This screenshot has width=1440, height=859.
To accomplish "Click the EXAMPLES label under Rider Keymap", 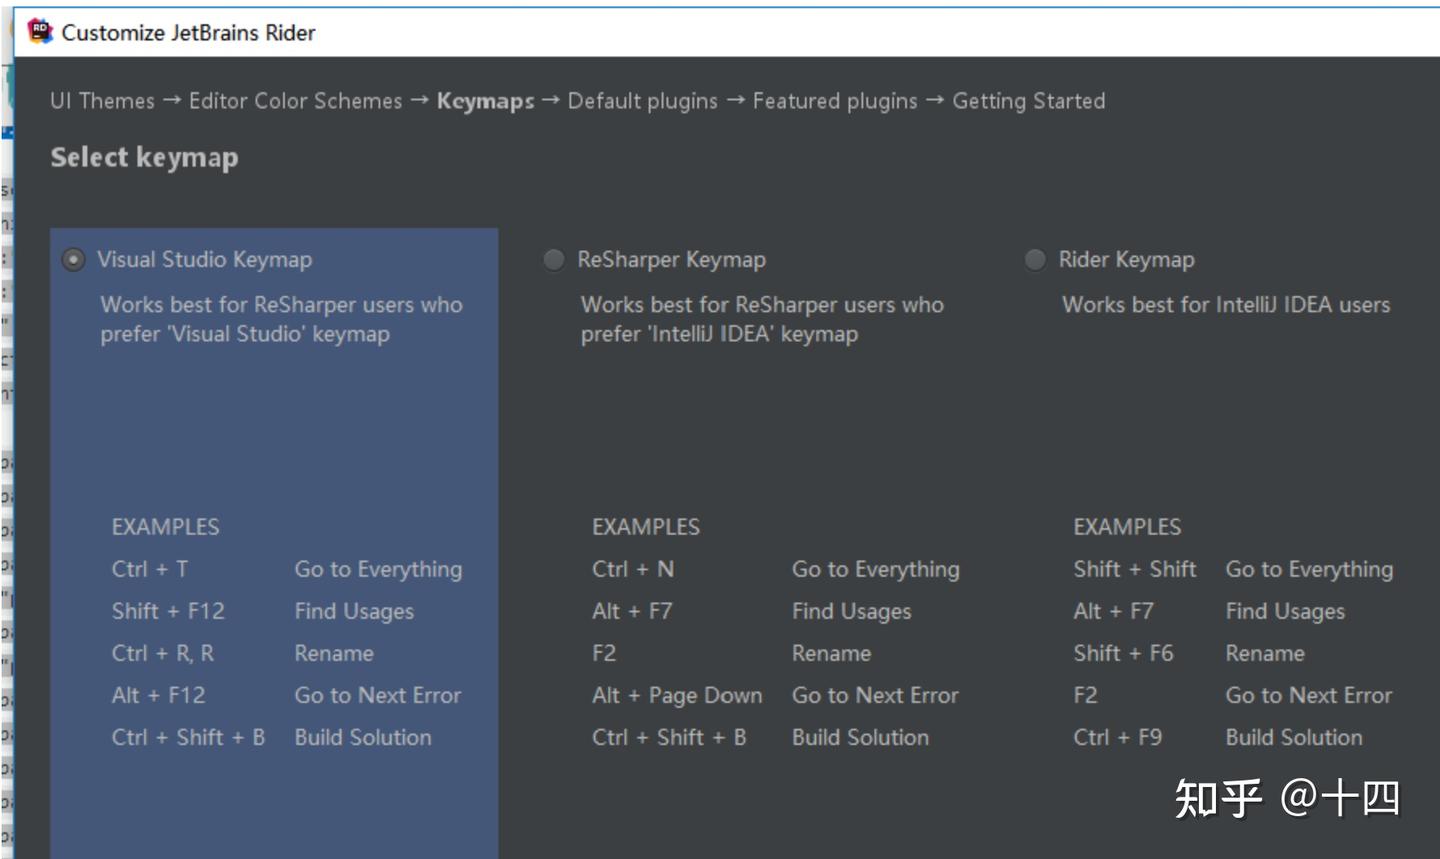I will click(1128, 526).
